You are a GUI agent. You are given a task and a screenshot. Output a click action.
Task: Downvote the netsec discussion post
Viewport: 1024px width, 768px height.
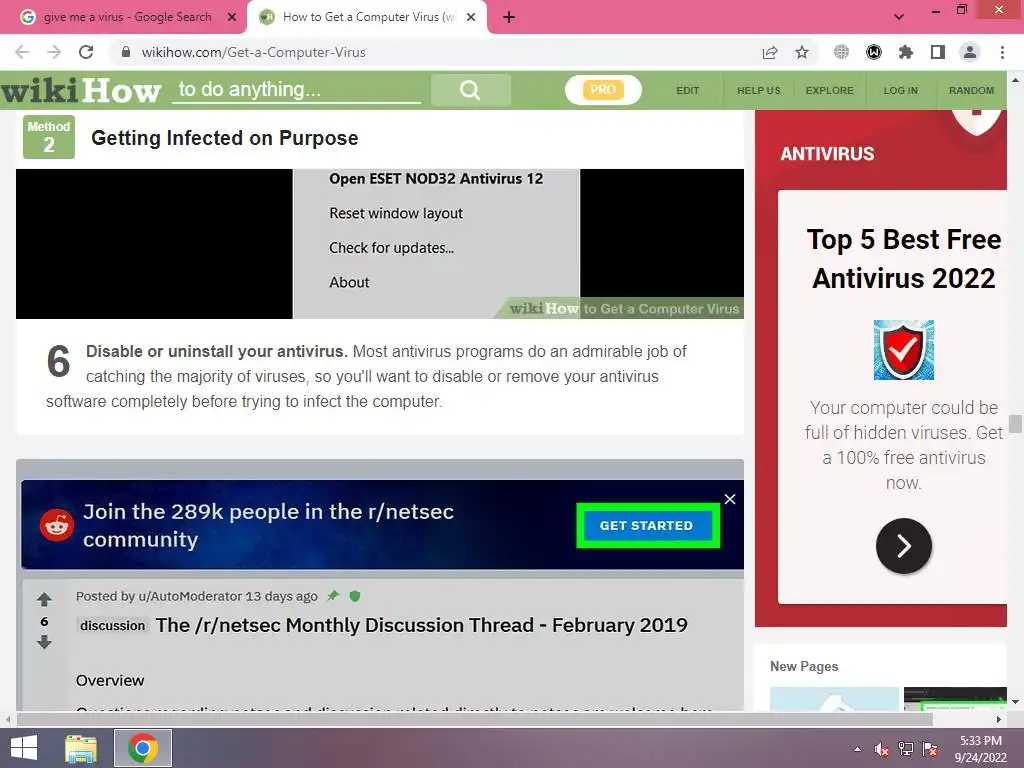44,643
